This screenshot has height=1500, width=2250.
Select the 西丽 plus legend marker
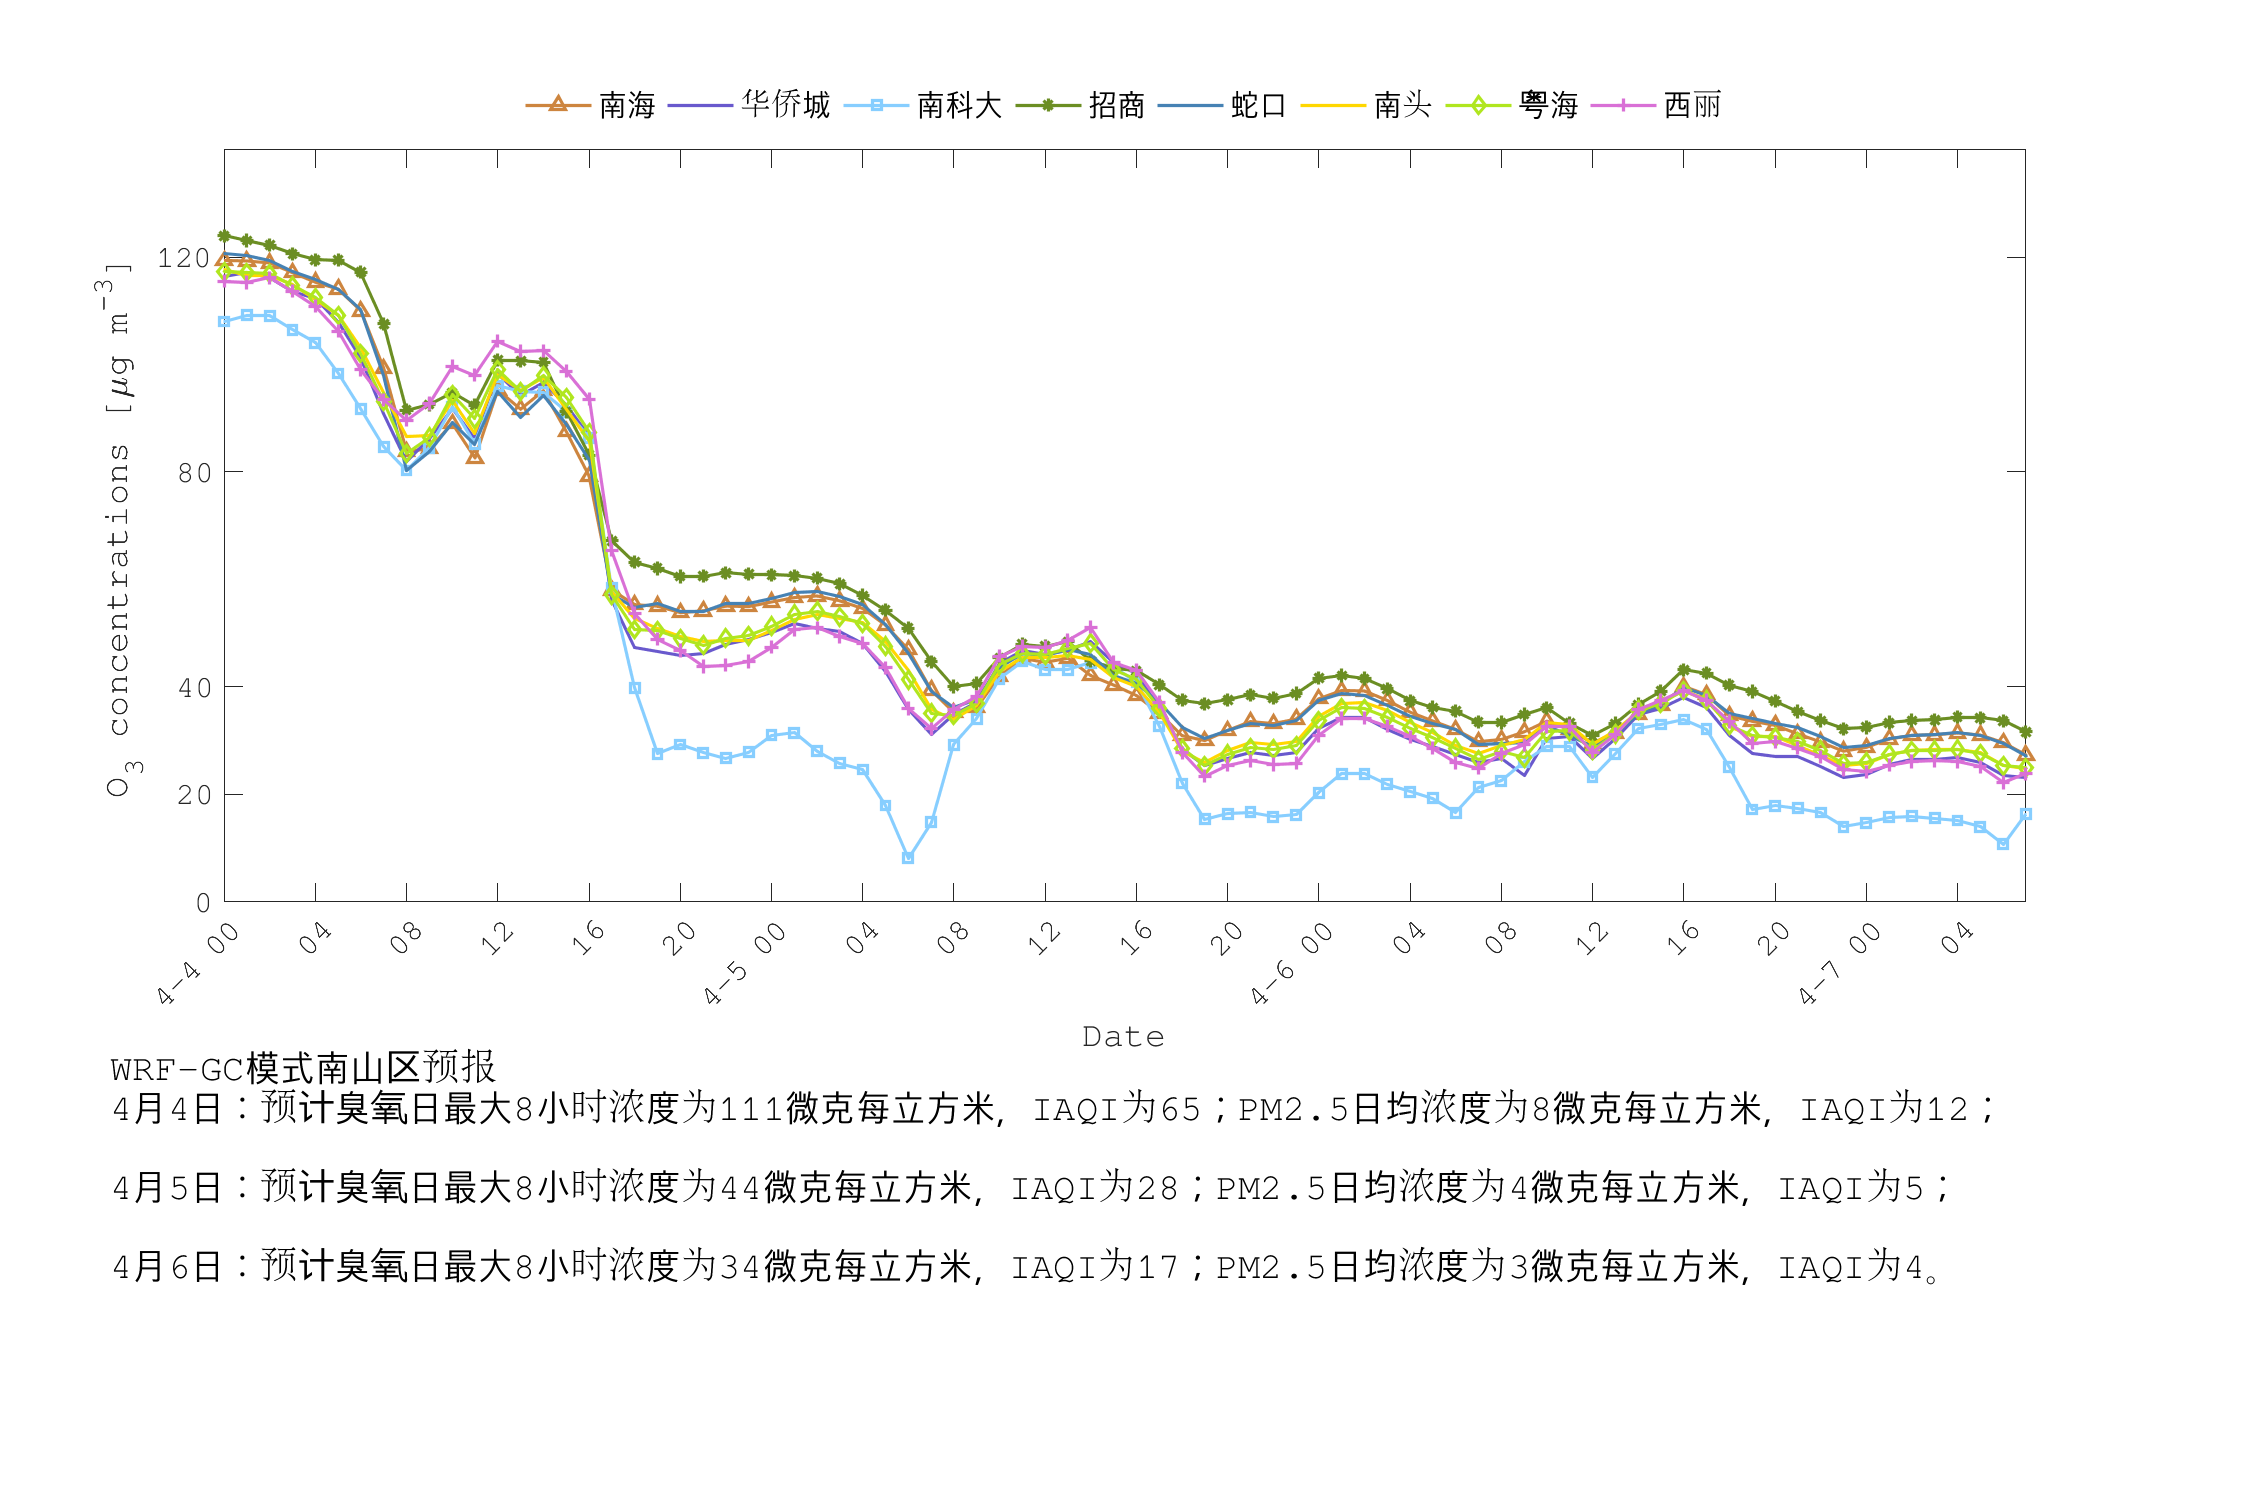1623,103
